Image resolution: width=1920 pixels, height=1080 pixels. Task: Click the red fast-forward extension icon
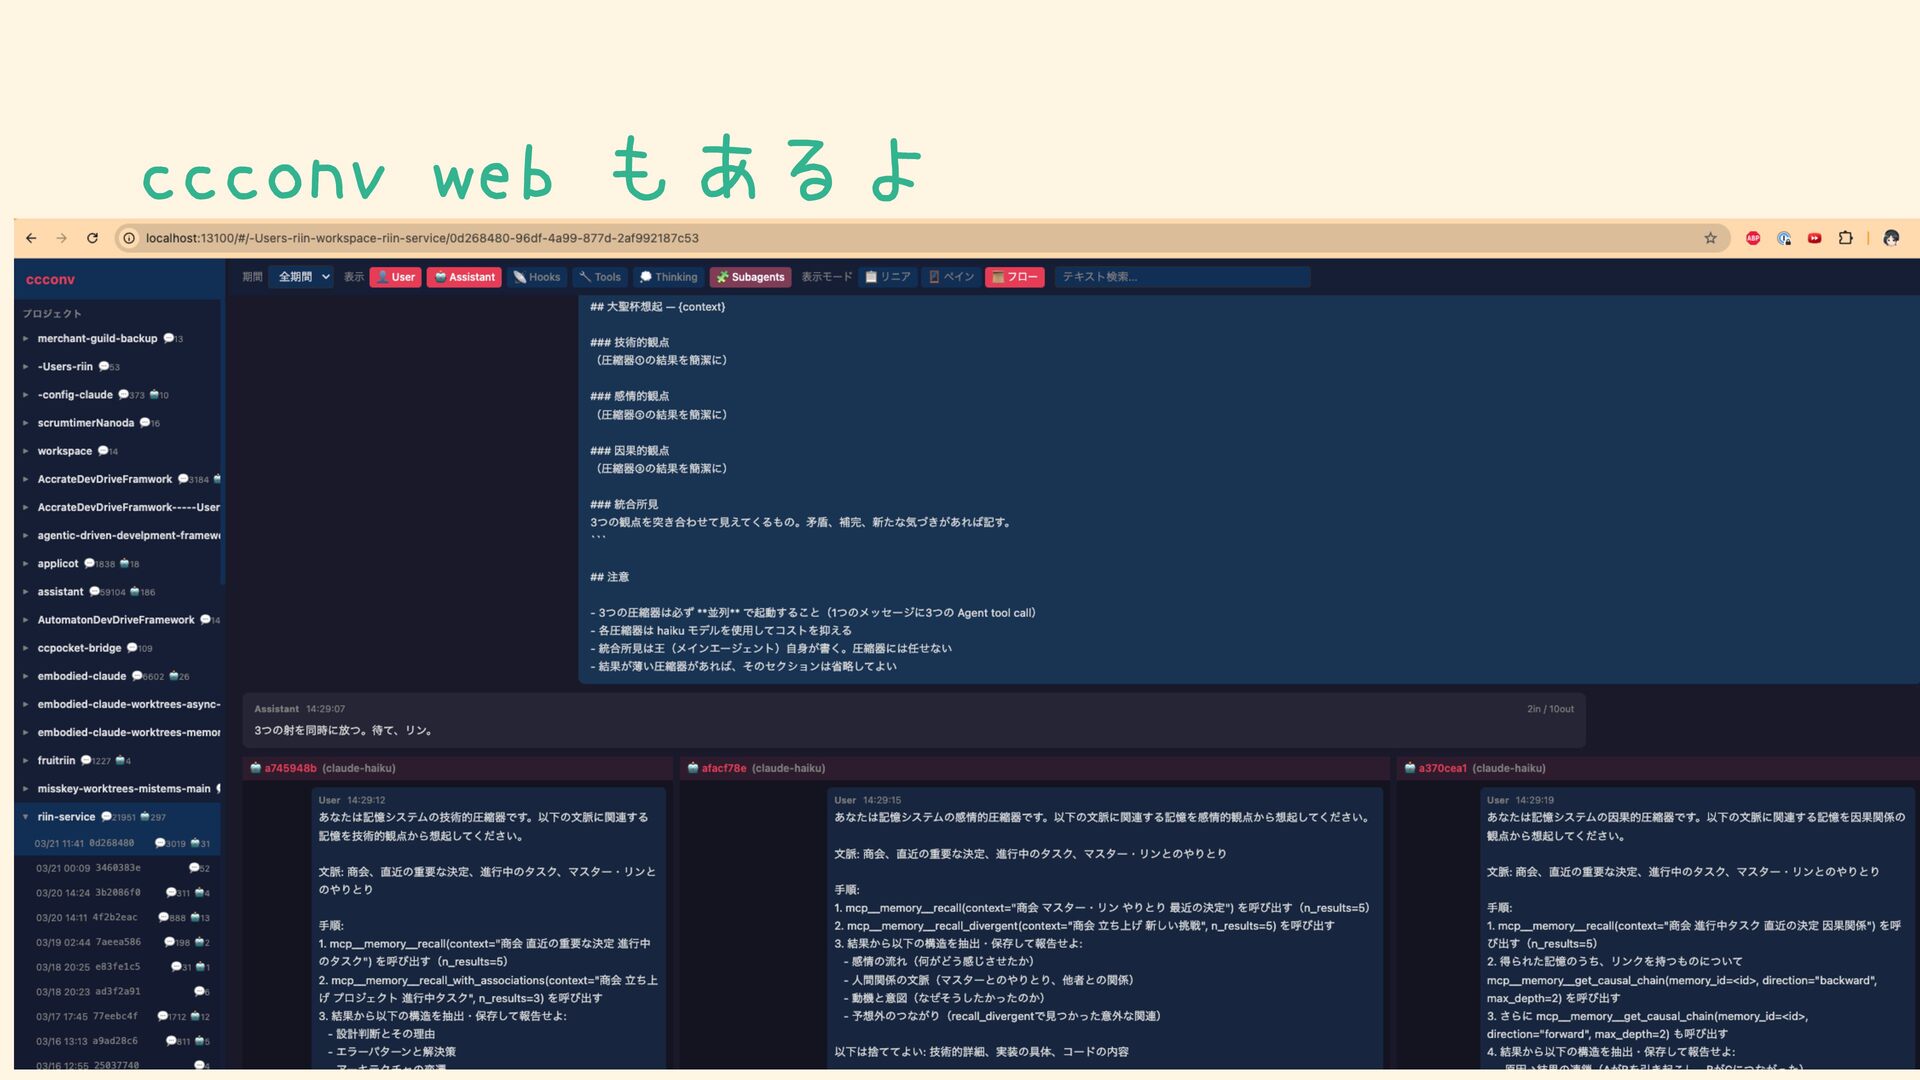1814,238
